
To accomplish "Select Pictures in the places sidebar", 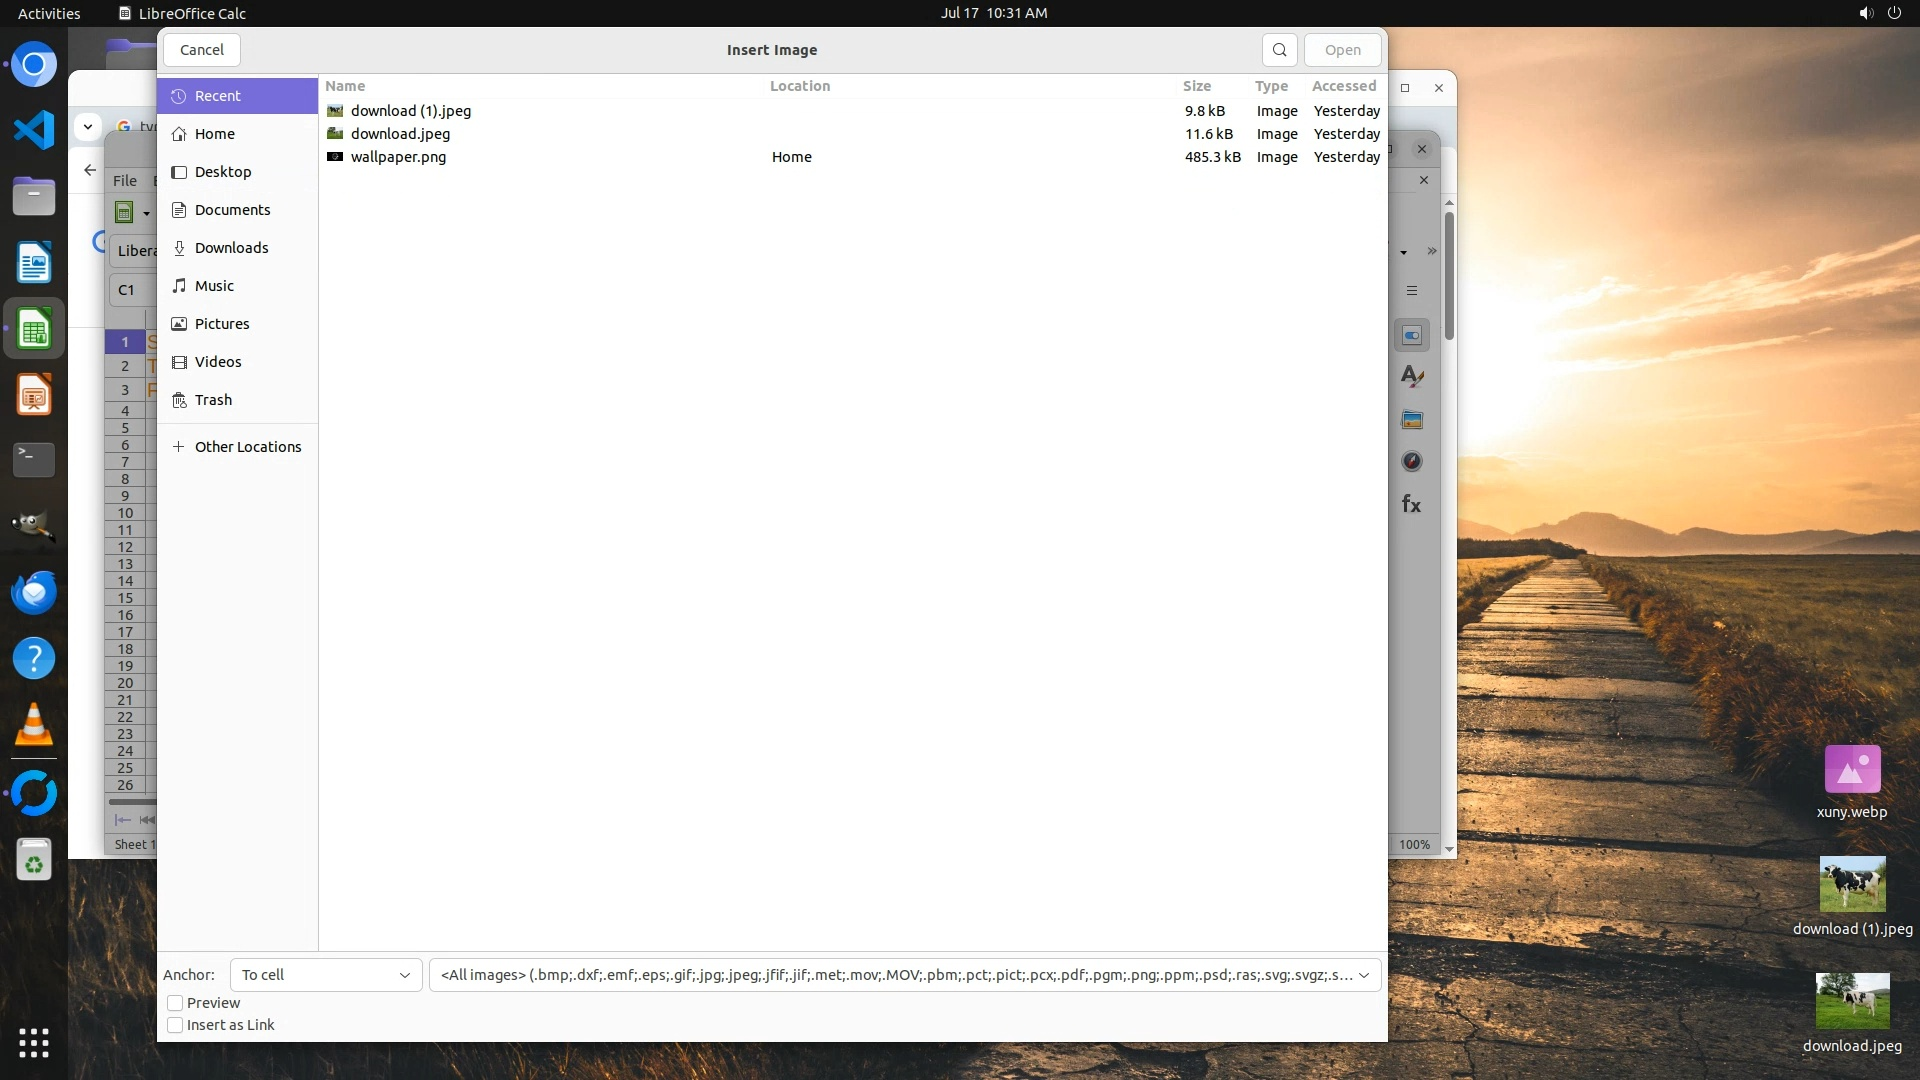I will (x=222, y=324).
